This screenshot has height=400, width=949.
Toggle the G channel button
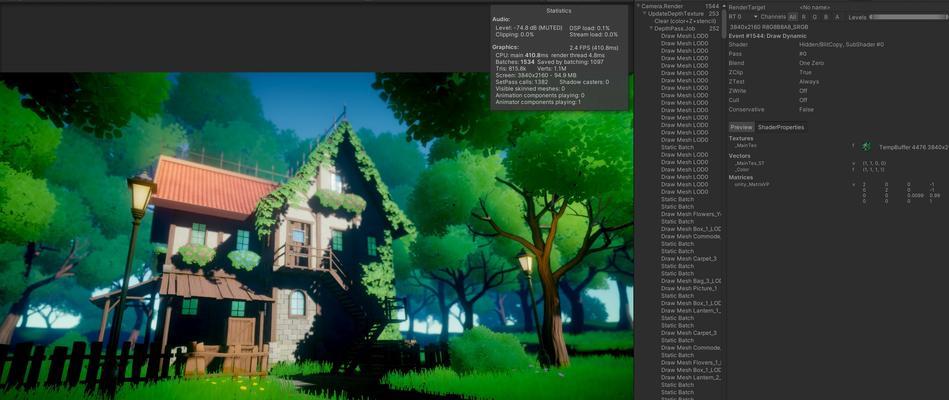point(815,17)
